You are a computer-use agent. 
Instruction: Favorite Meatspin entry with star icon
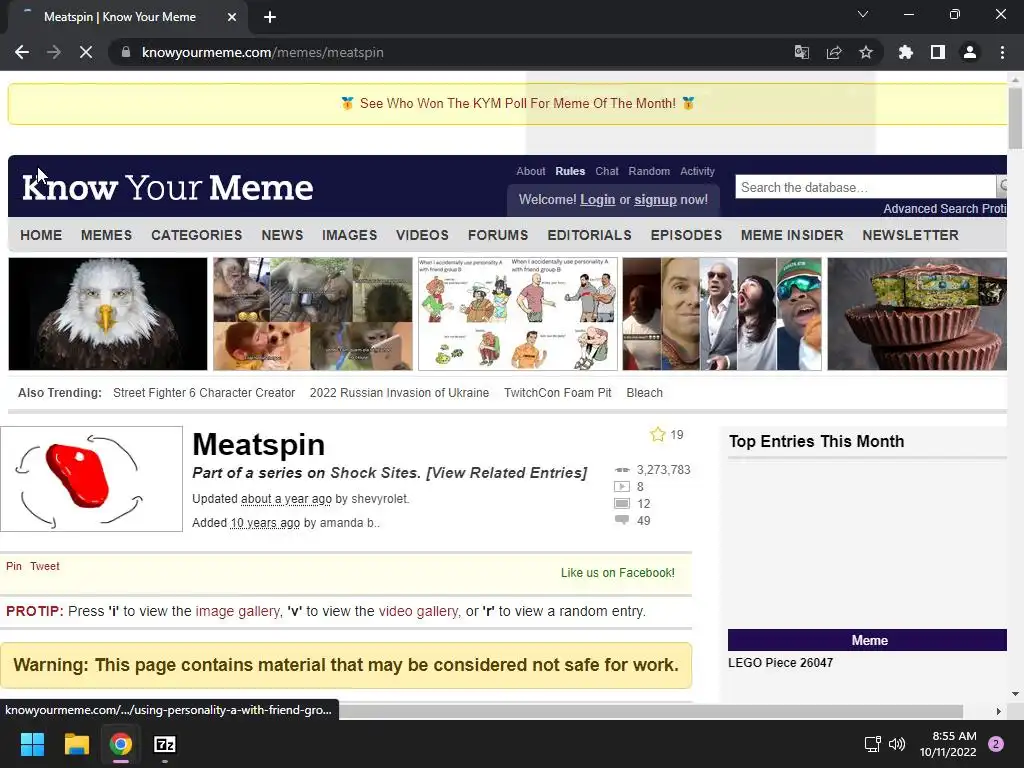(658, 434)
